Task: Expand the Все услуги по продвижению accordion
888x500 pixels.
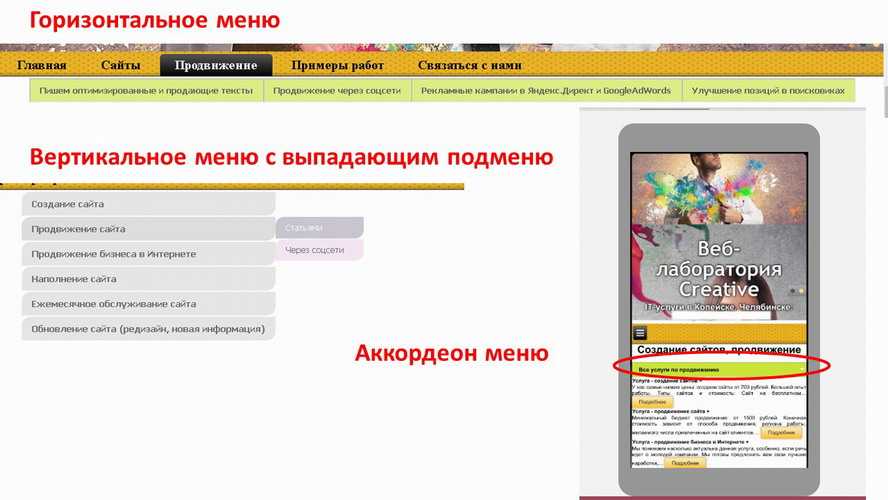Action: [718, 369]
